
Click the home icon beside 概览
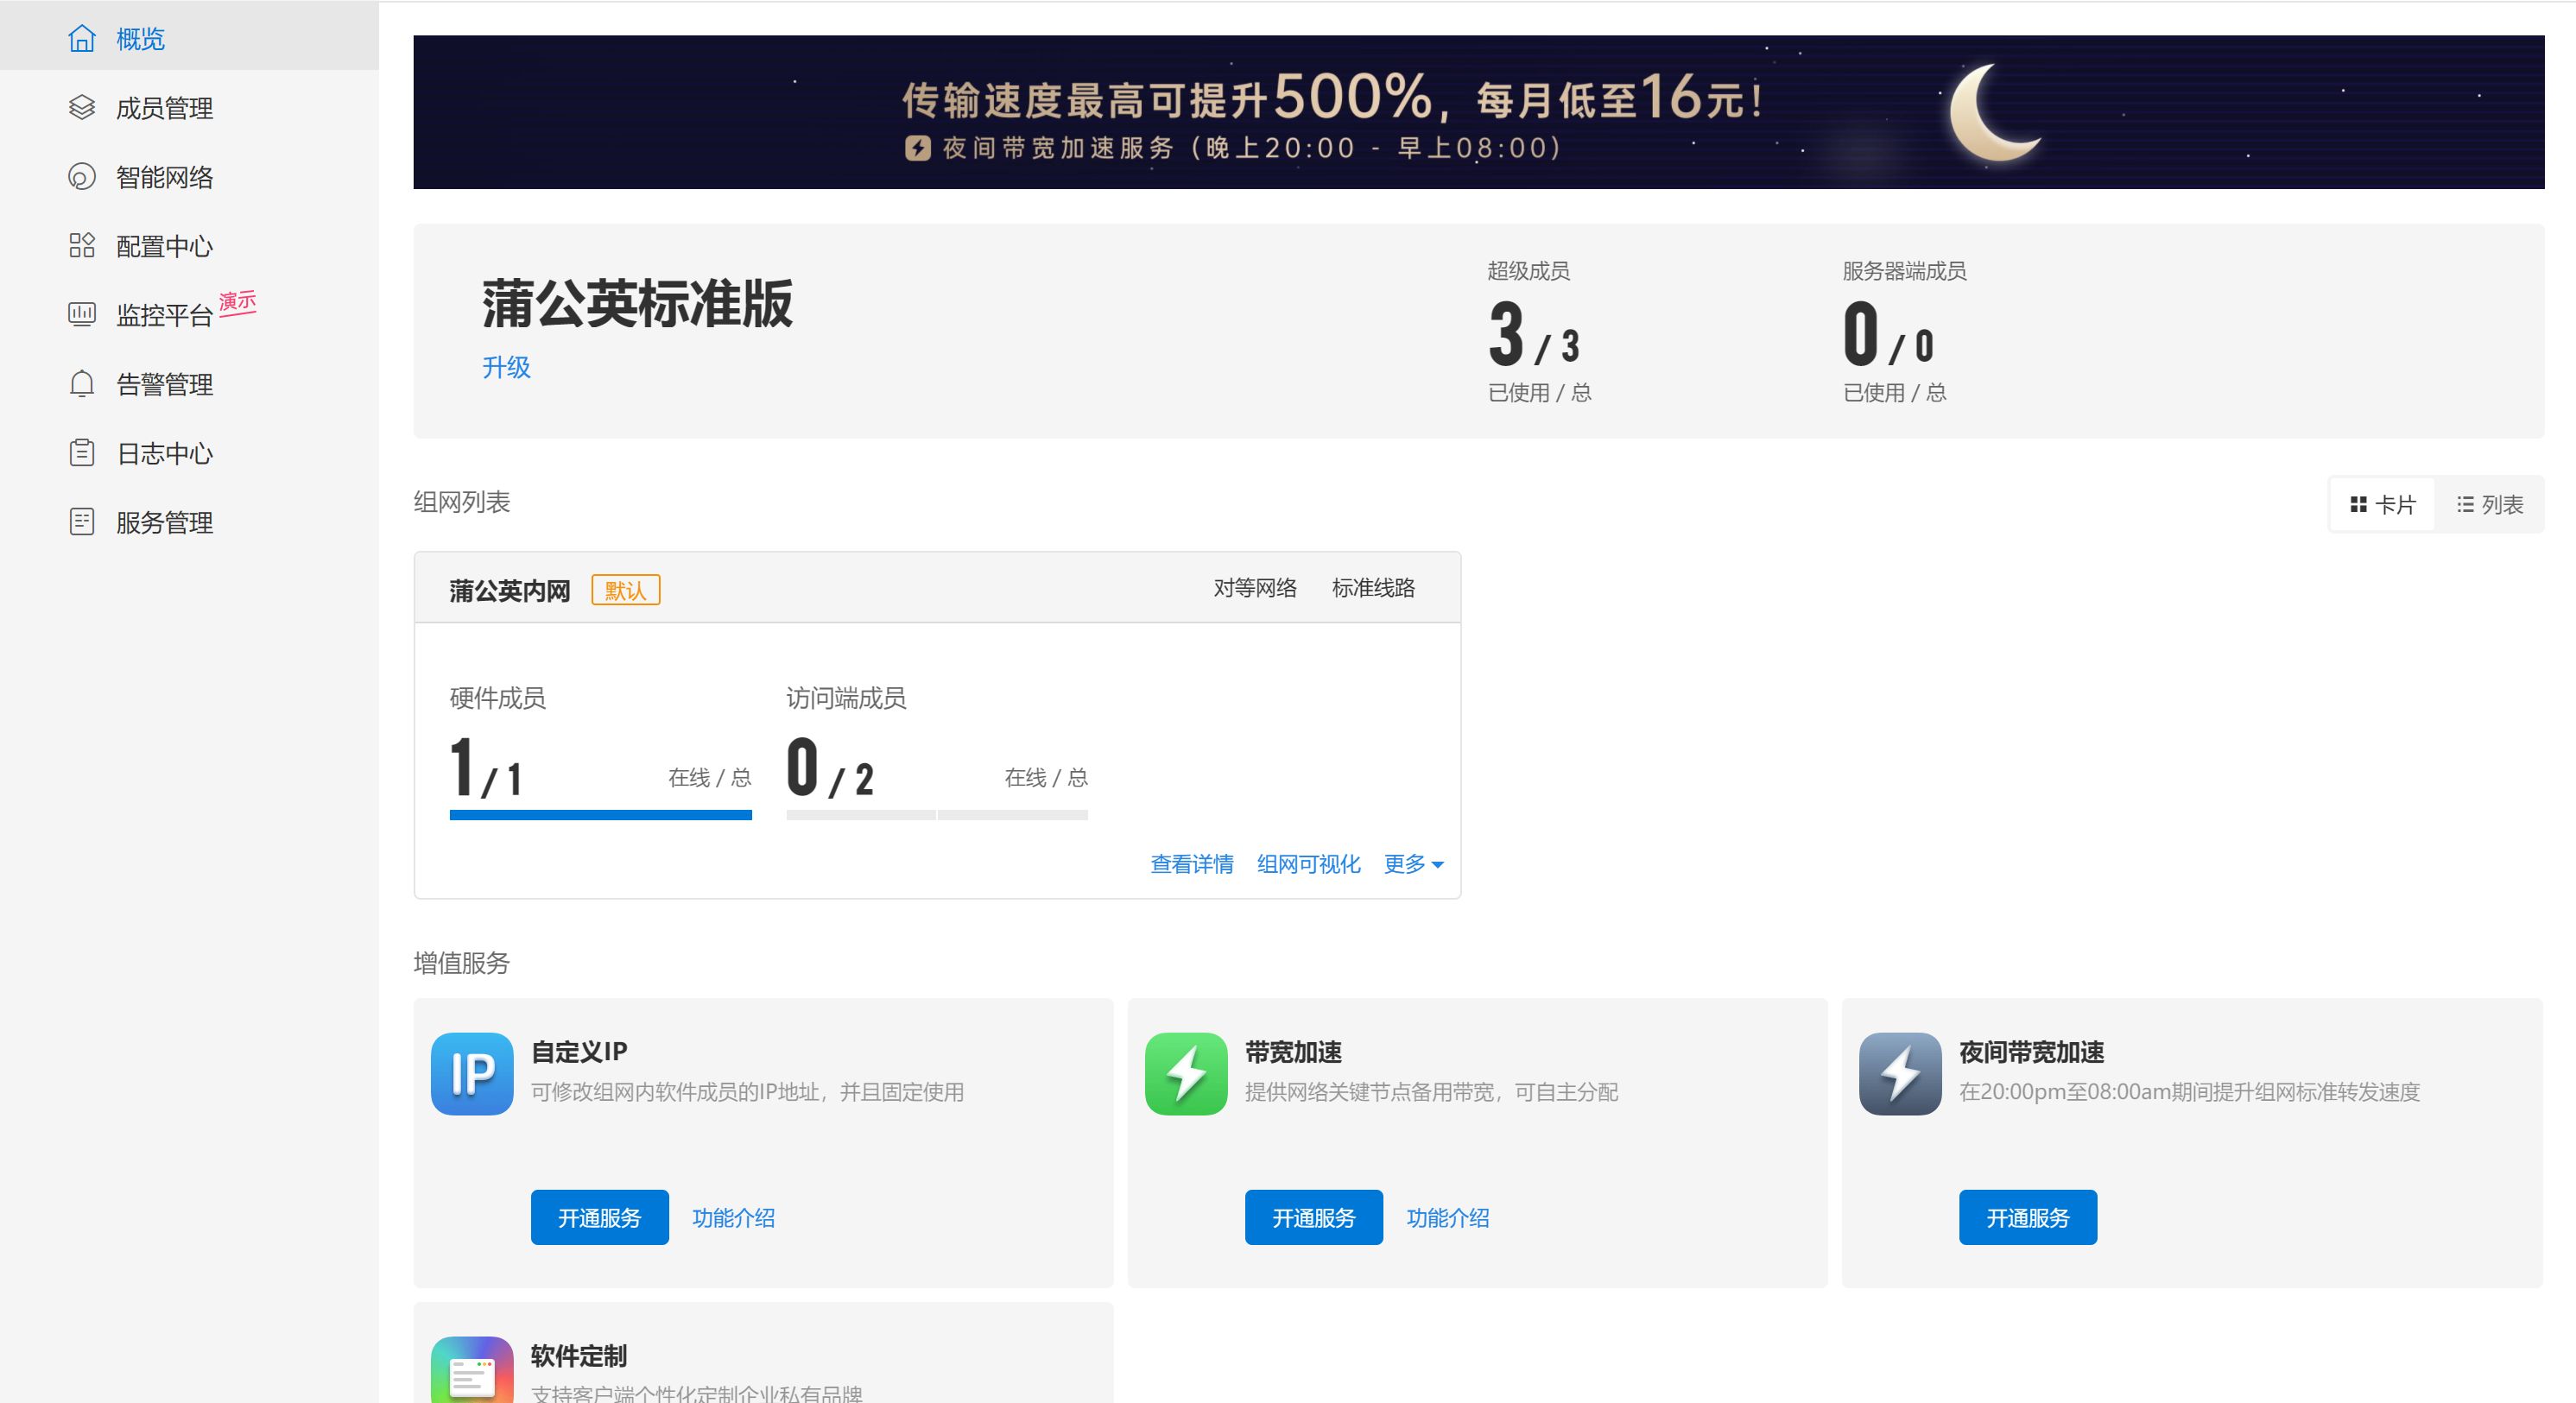[82, 39]
